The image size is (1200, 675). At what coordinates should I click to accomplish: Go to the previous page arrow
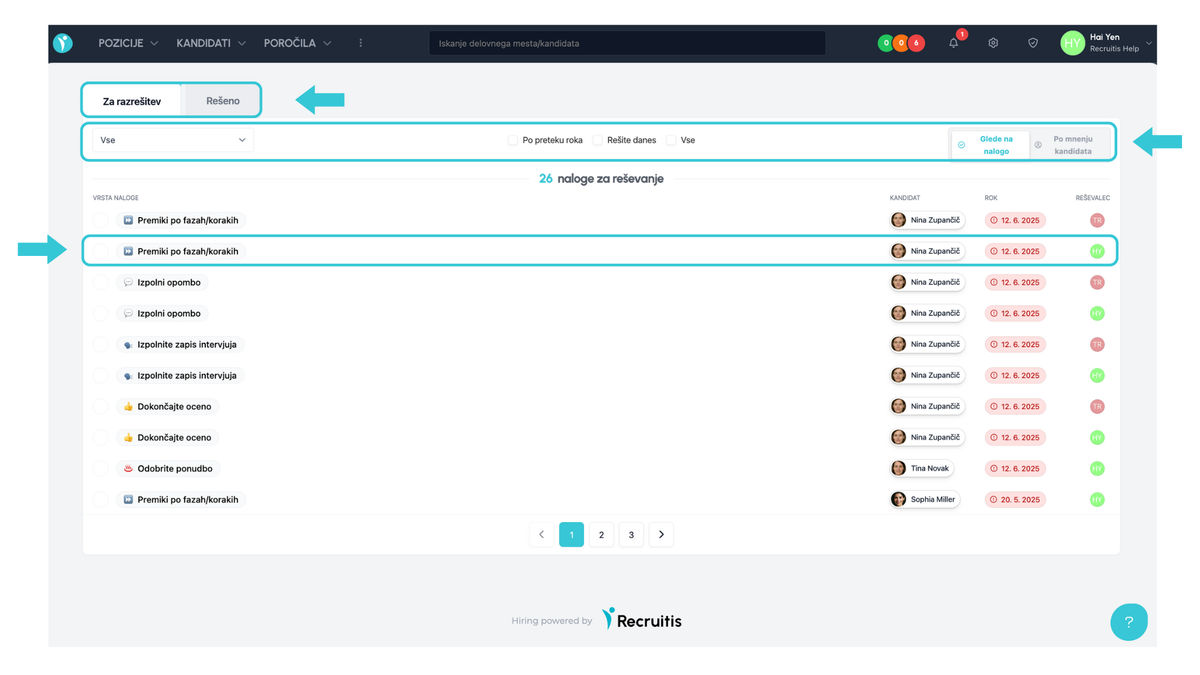[541, 535]
